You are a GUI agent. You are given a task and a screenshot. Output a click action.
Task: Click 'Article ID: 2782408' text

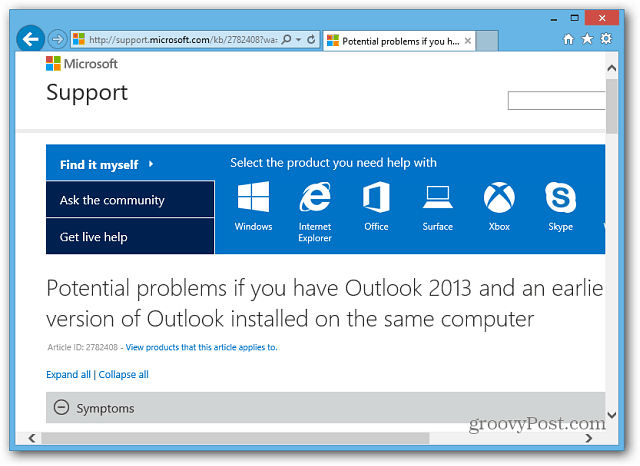click(x=82, y=347)
